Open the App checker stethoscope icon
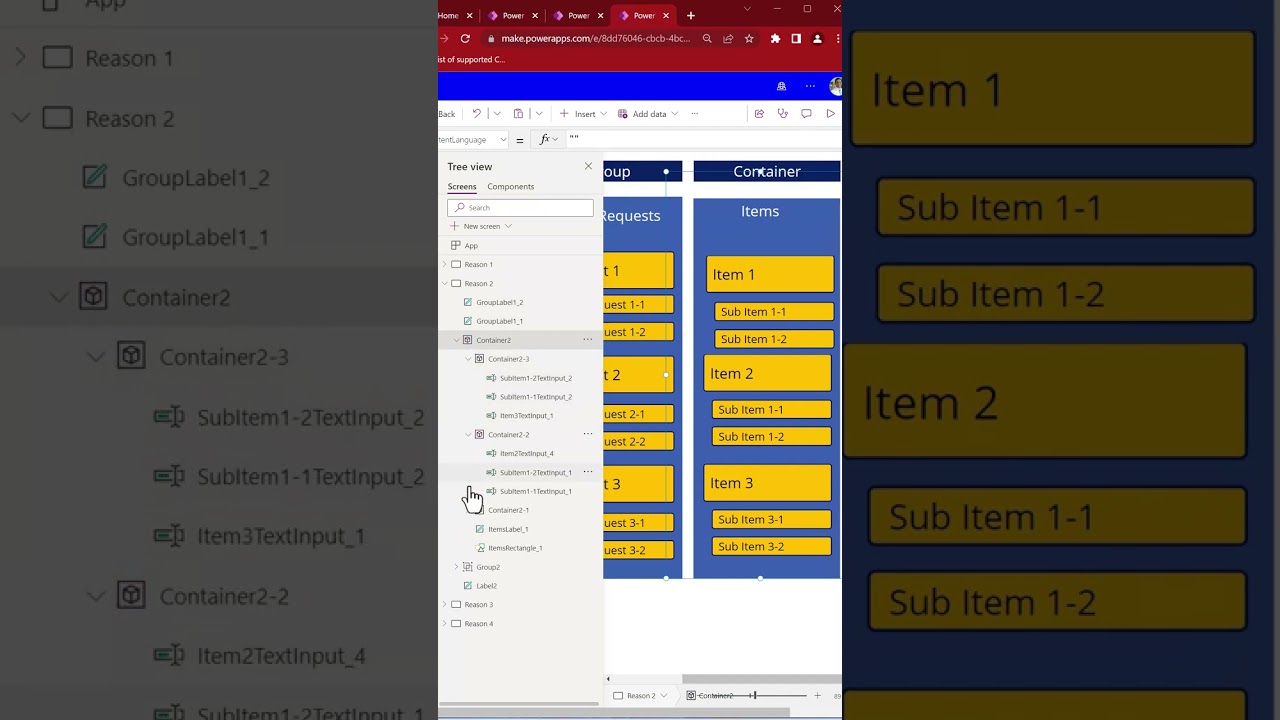The image size is (1280, 720). (783, 114)
